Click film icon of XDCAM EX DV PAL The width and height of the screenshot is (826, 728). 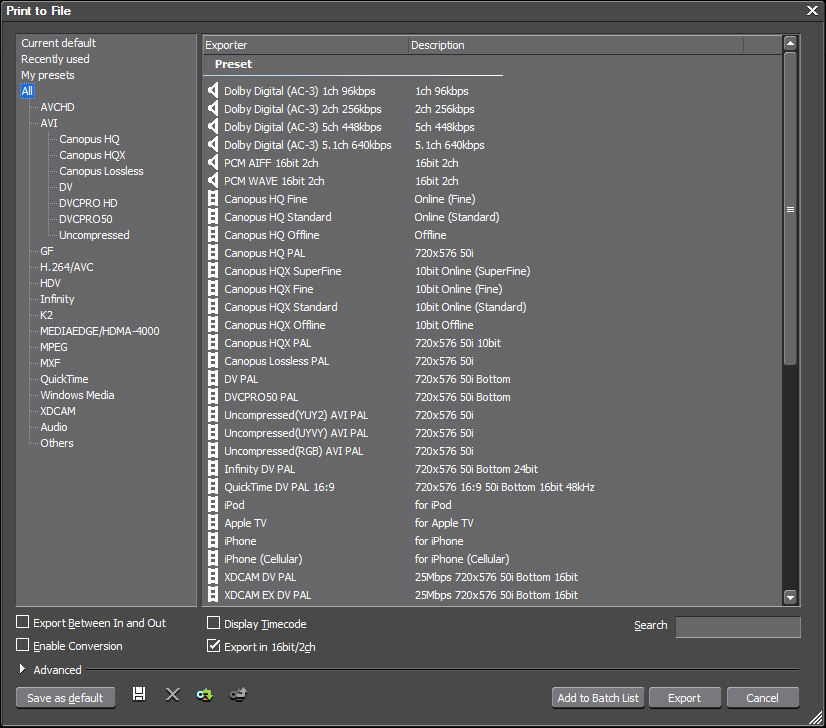[x=213, y=595]
